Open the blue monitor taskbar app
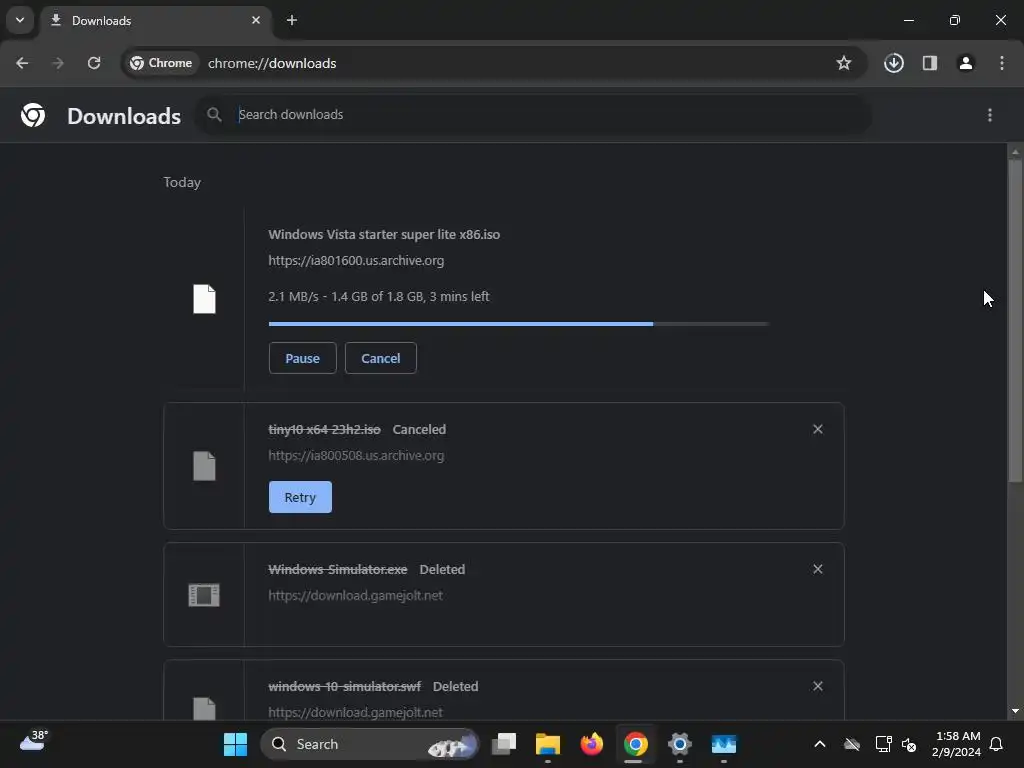Image resolution: width=1024 pixels, height=768 pixels. 724,744
